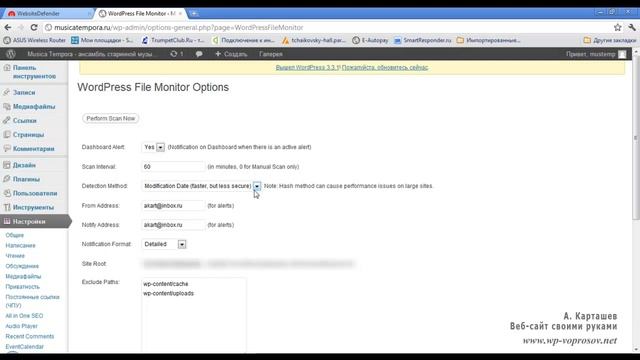The image size is (640, 360).
Task: Click the browser Forward arrow
Action: point(21,27)
